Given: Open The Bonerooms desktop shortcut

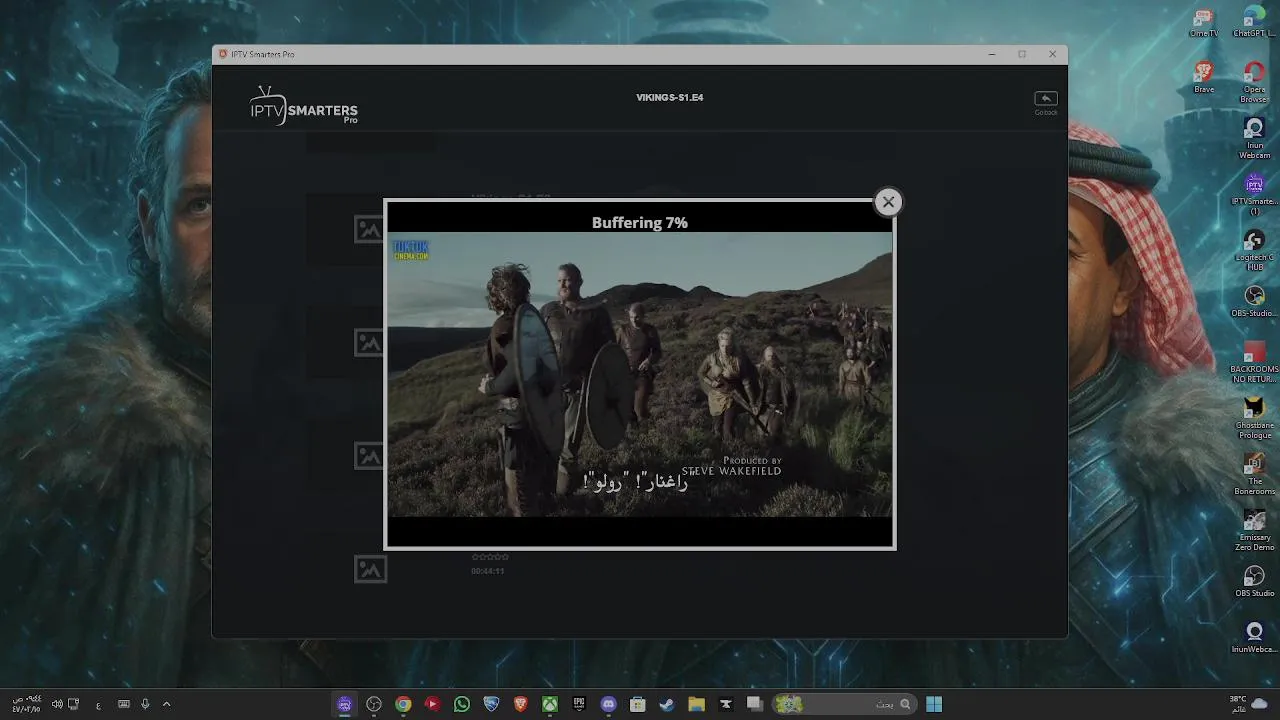Looking at the screenshot, I should pyautogui.click(x=1254, y=474).
